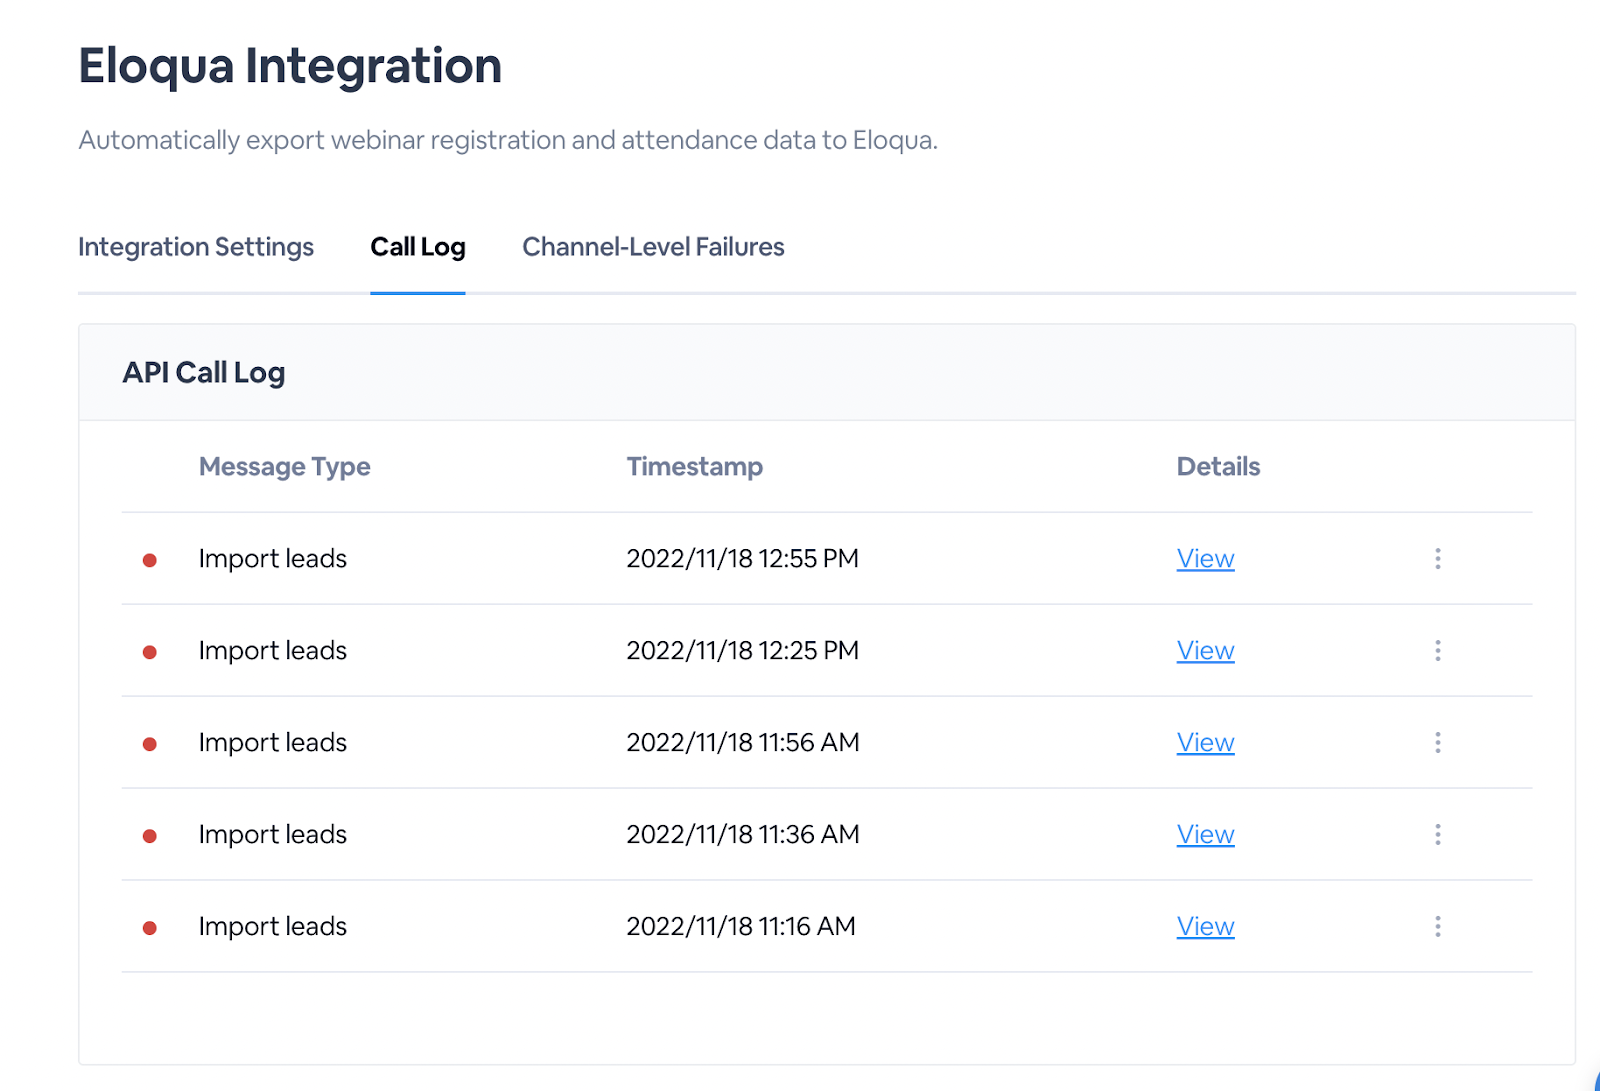Open the three-dot menu for 11:36 AM entry
Image resolution: width=1600 pixels, height=1091 pixels.
coord(1438,835)
